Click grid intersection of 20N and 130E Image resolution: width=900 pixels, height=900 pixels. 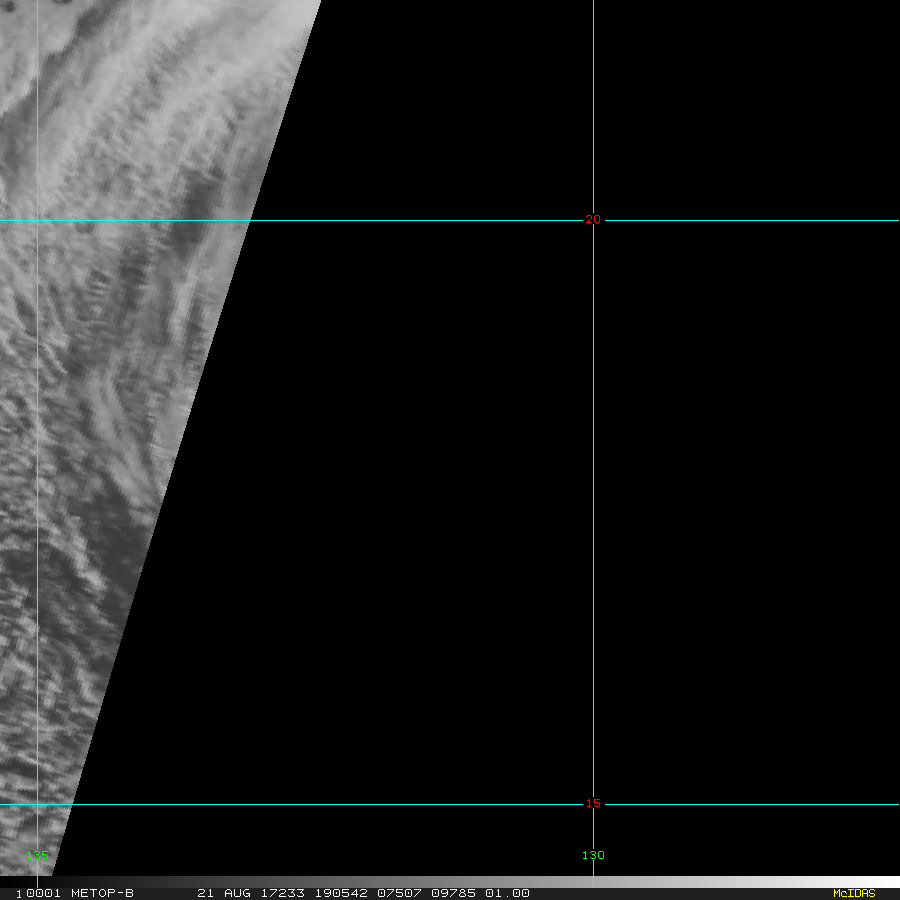[593, 220]
